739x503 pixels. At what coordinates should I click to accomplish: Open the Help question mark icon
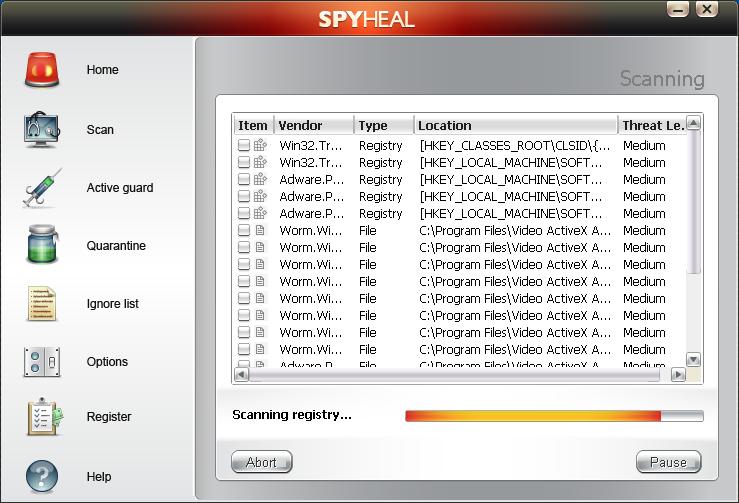[42, 477]
